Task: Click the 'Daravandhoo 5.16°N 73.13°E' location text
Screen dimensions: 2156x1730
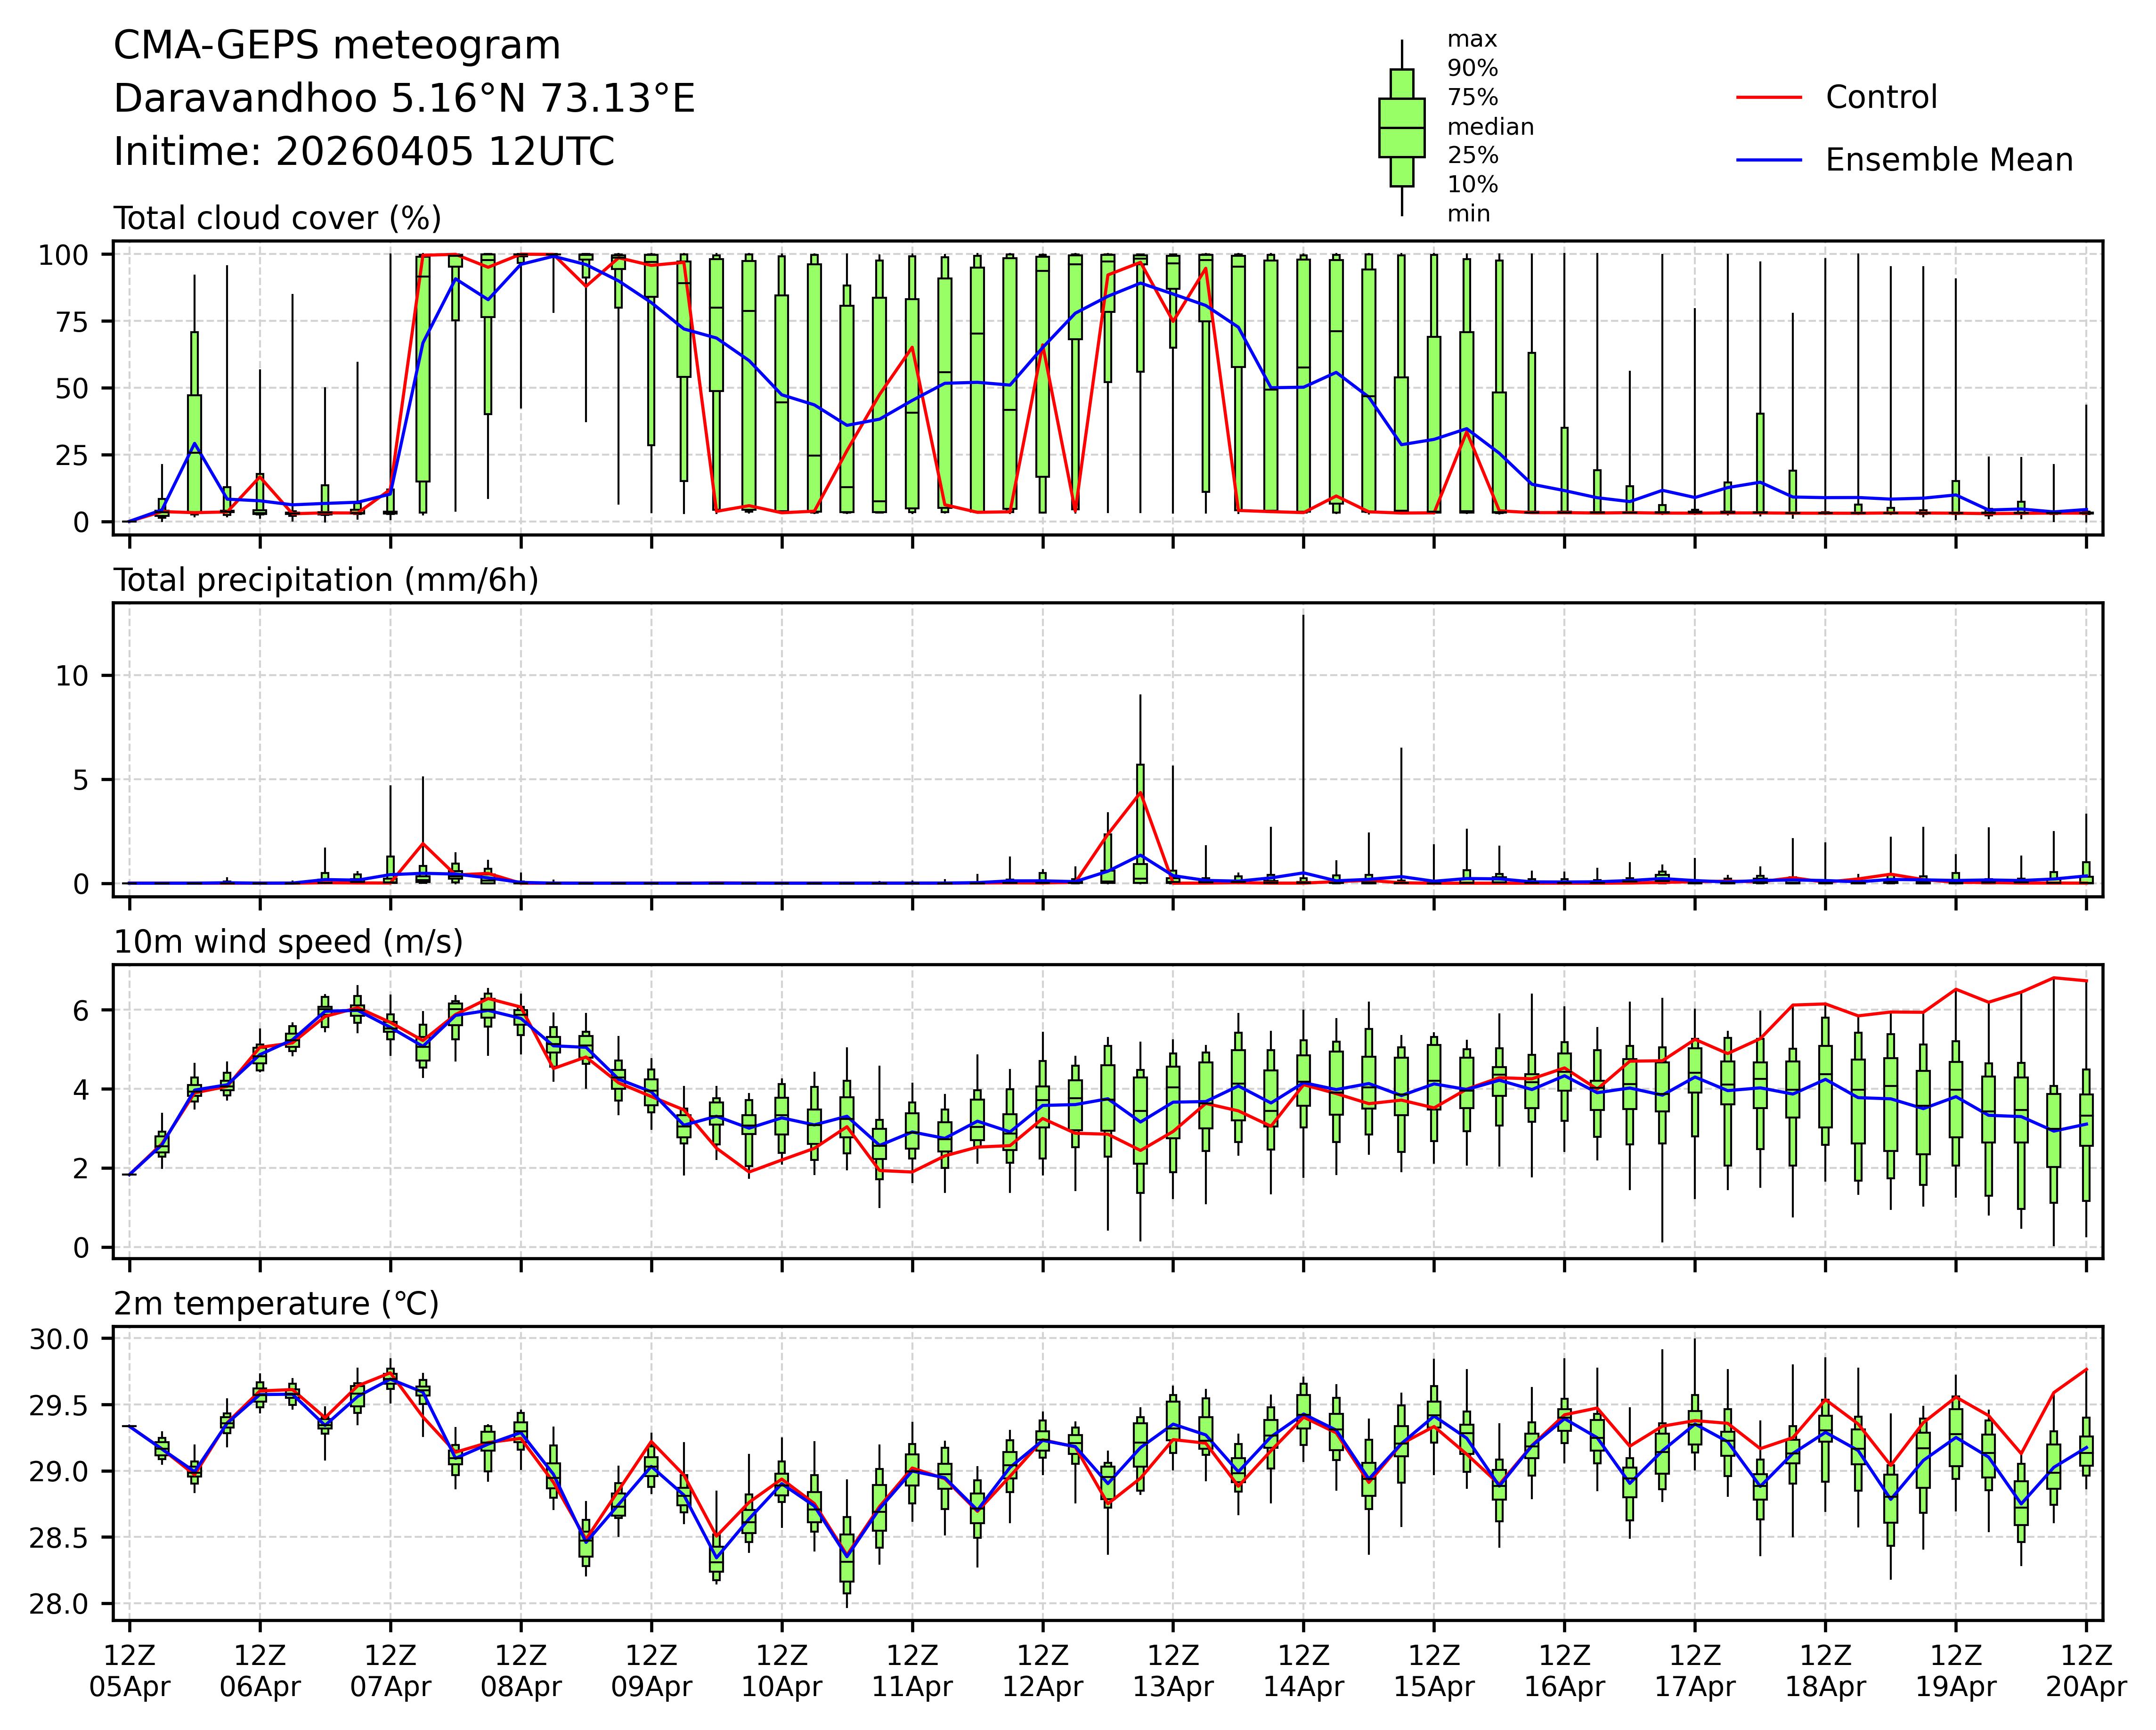Action: pyautogui.click(x=404, y=99)
